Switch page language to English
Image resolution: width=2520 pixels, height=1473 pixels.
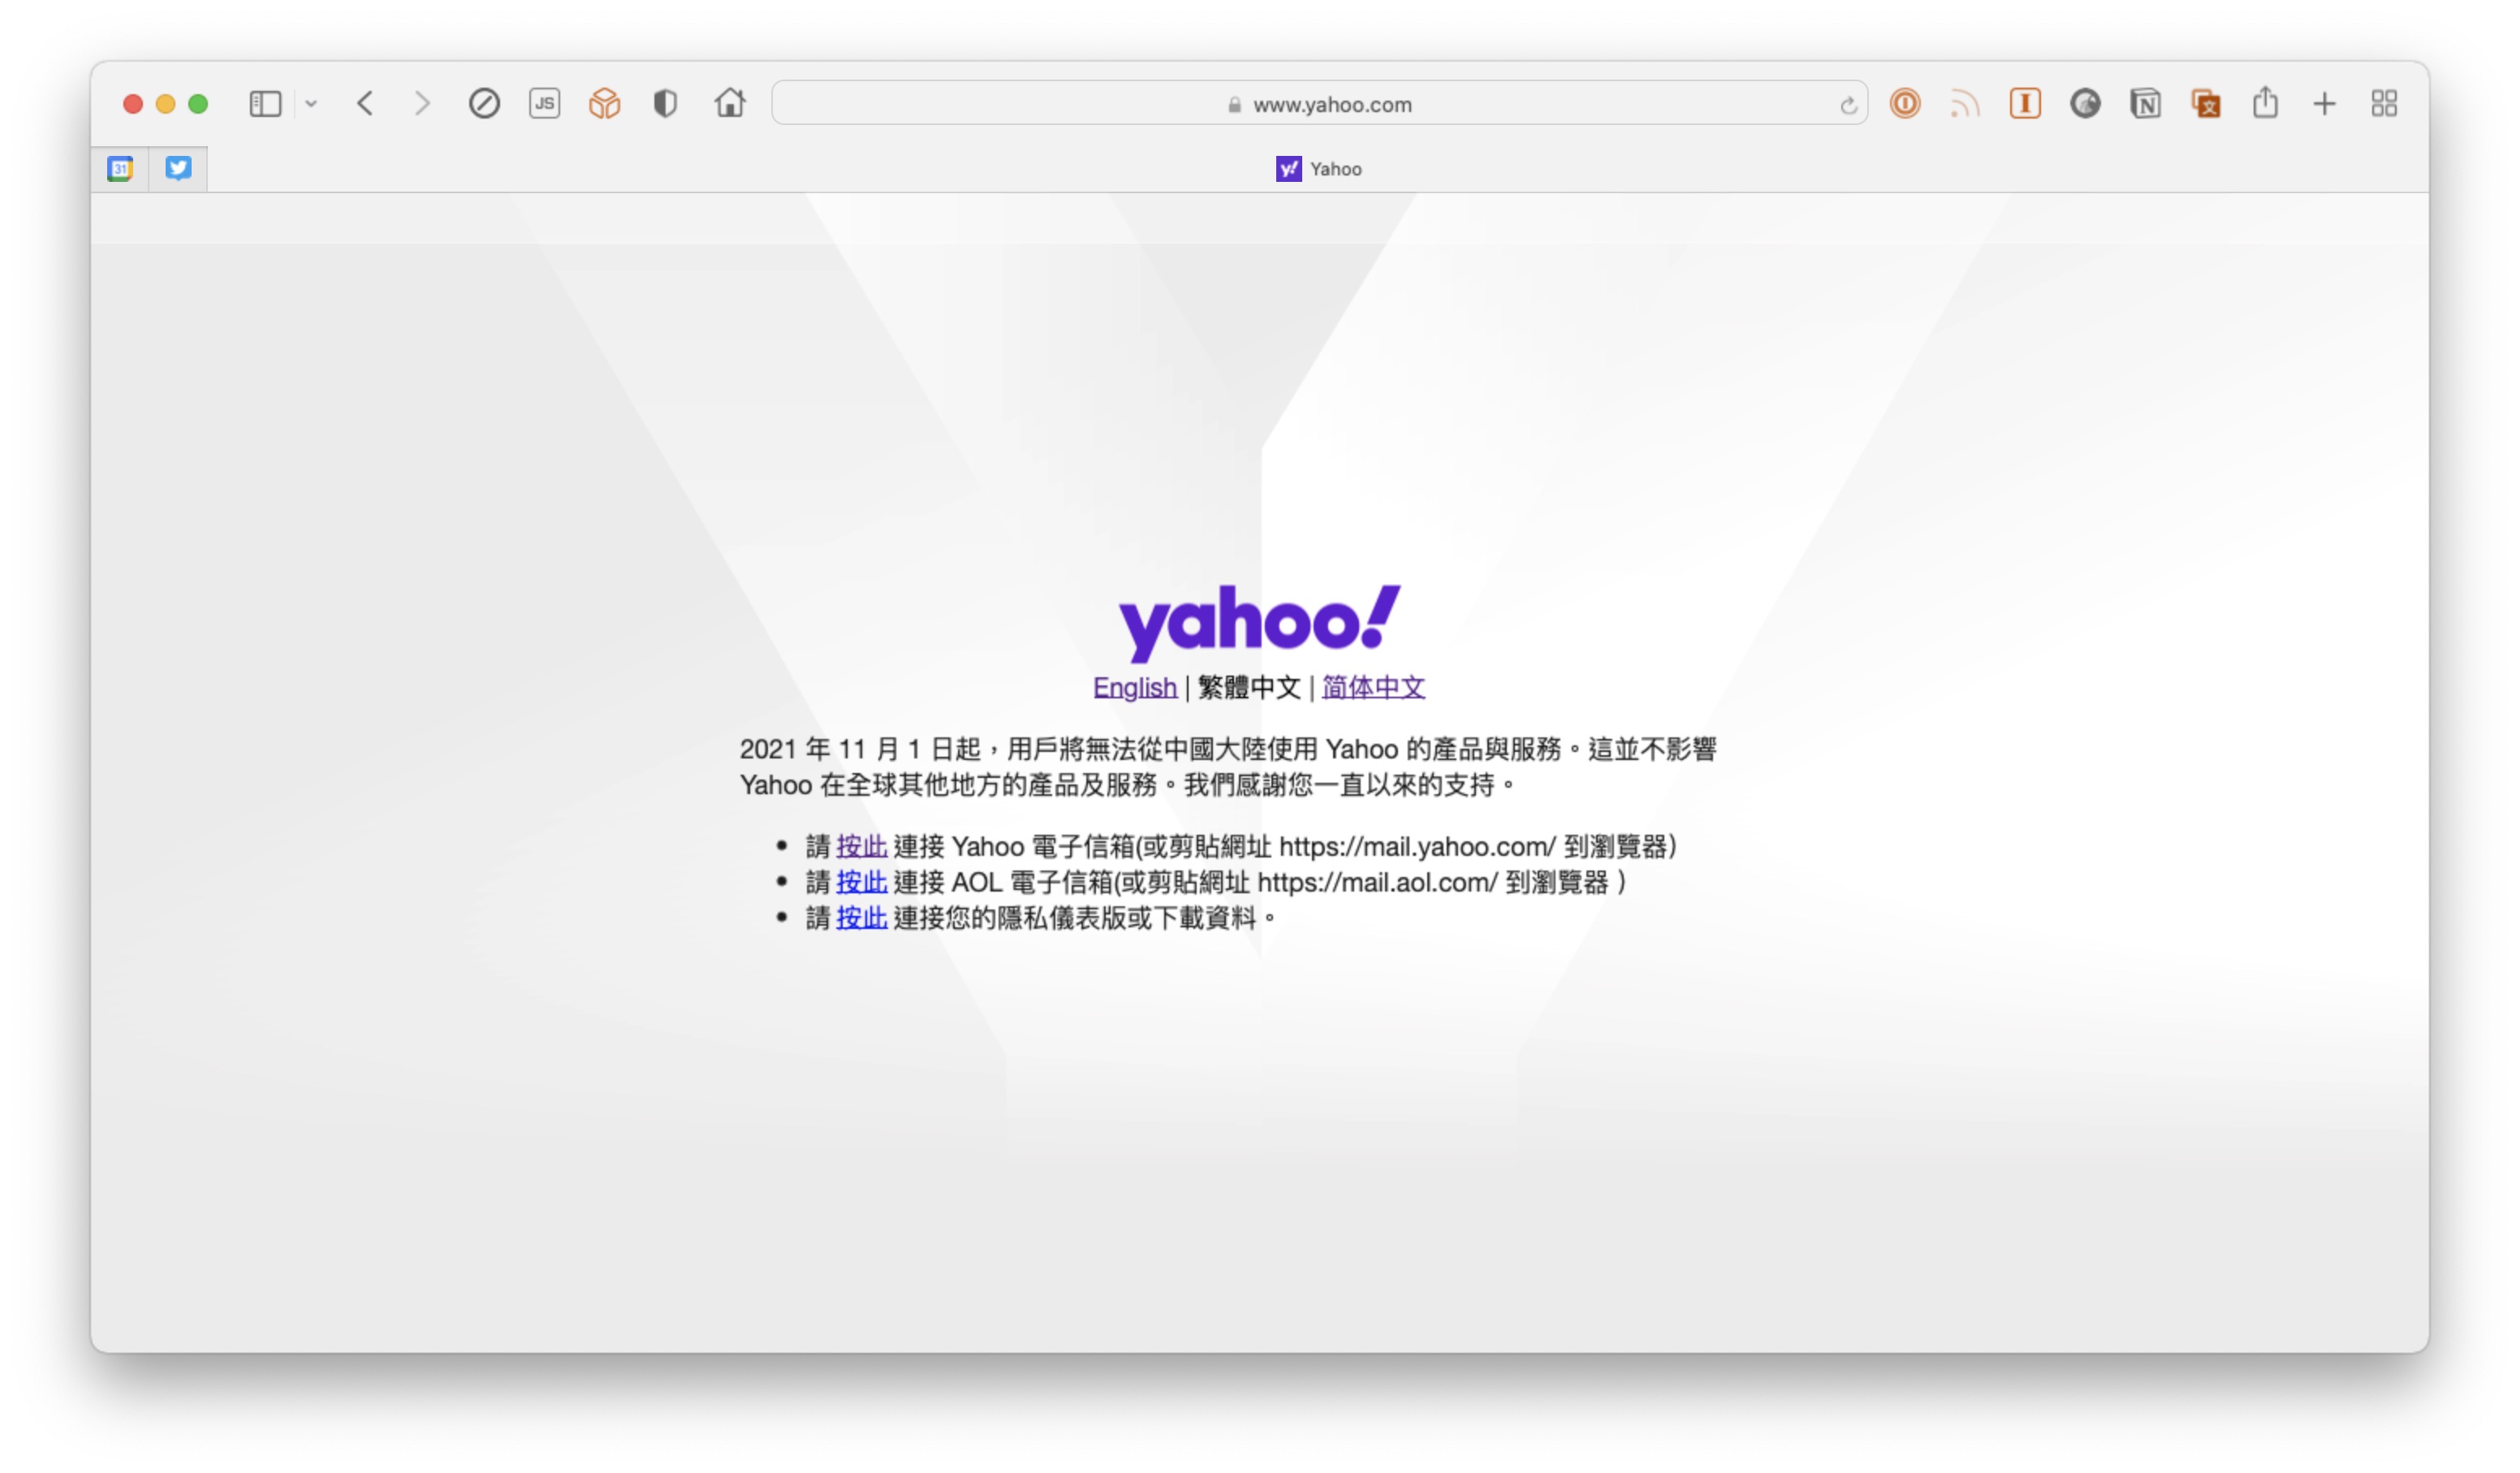tap(1134, 688)
